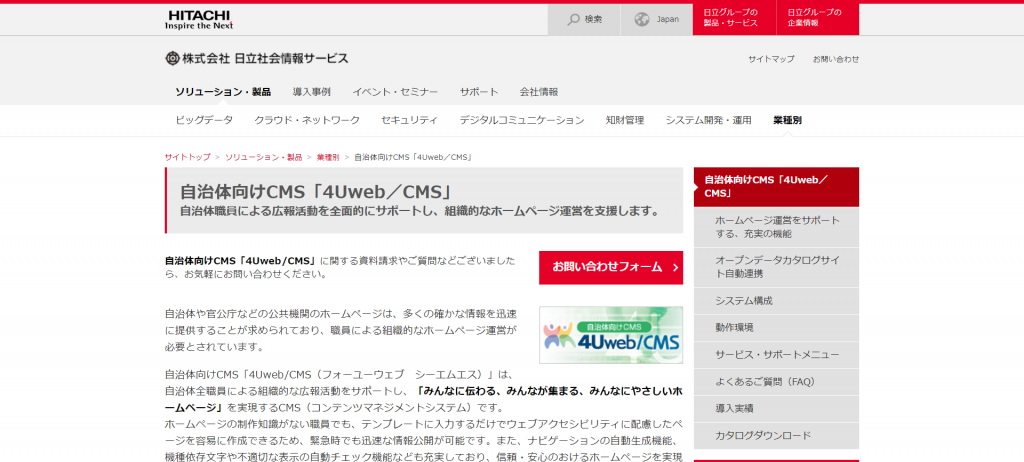
Task: Click the red お問い合わせフォーム button
Action: click(611, 267)
